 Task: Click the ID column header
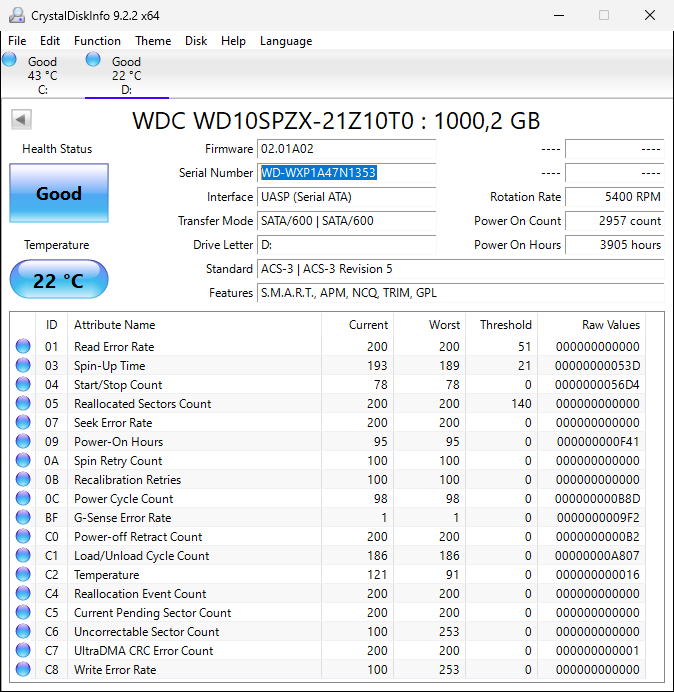[x=52, y=325]
